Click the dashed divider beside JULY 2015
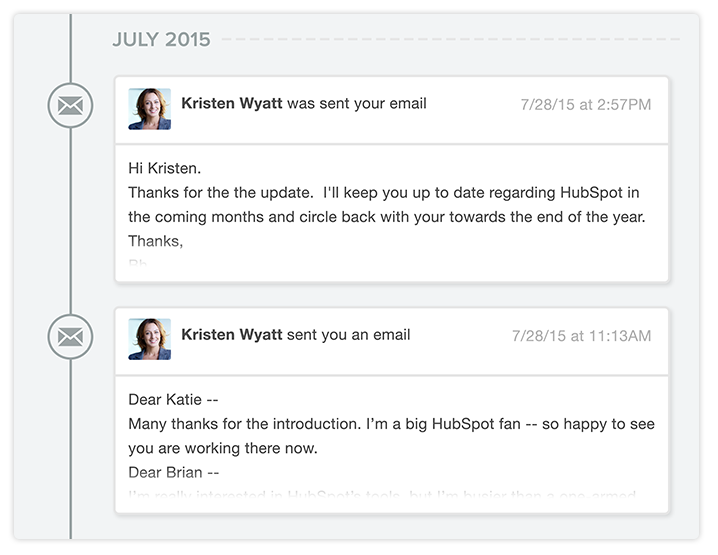Image resolution: width=718 pixels, height=555 pixels. point(451,39)
